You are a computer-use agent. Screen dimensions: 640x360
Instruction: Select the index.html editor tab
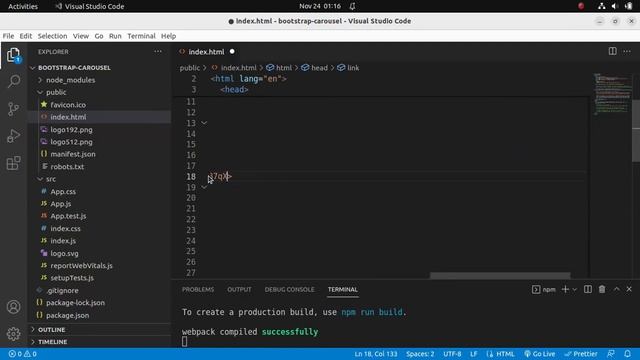pos(207,51)
